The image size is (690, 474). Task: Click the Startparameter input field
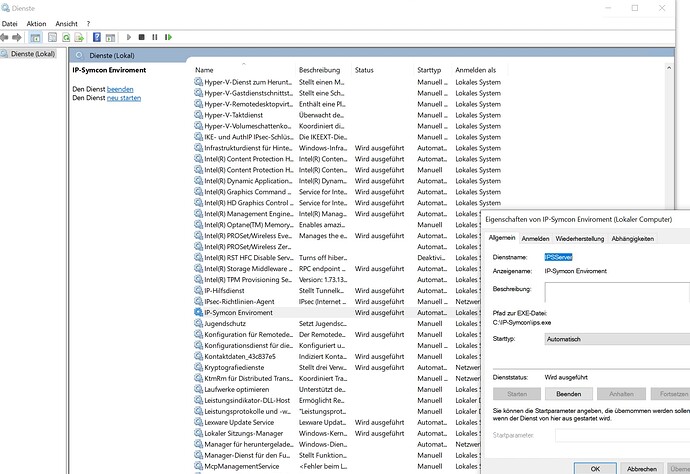[622, 435]
